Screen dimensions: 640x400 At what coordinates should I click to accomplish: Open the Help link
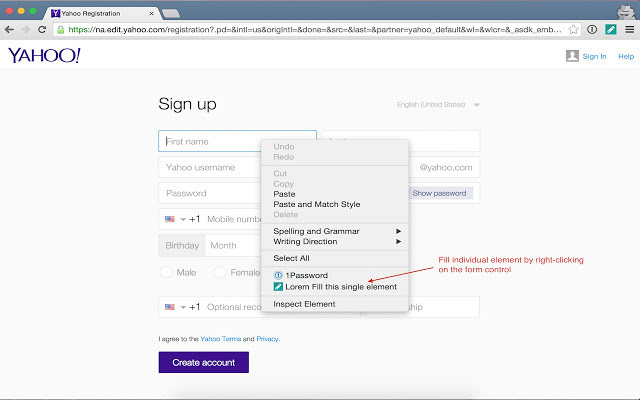tap(626, 56)
